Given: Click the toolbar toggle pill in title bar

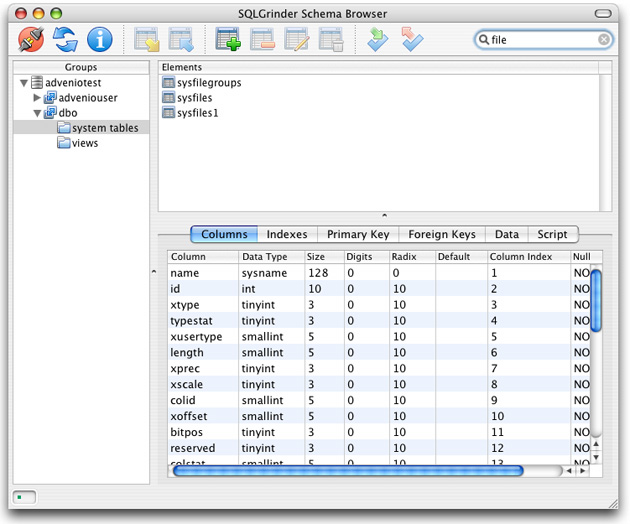Looking at the screenshot, I should tap(603, 14).
